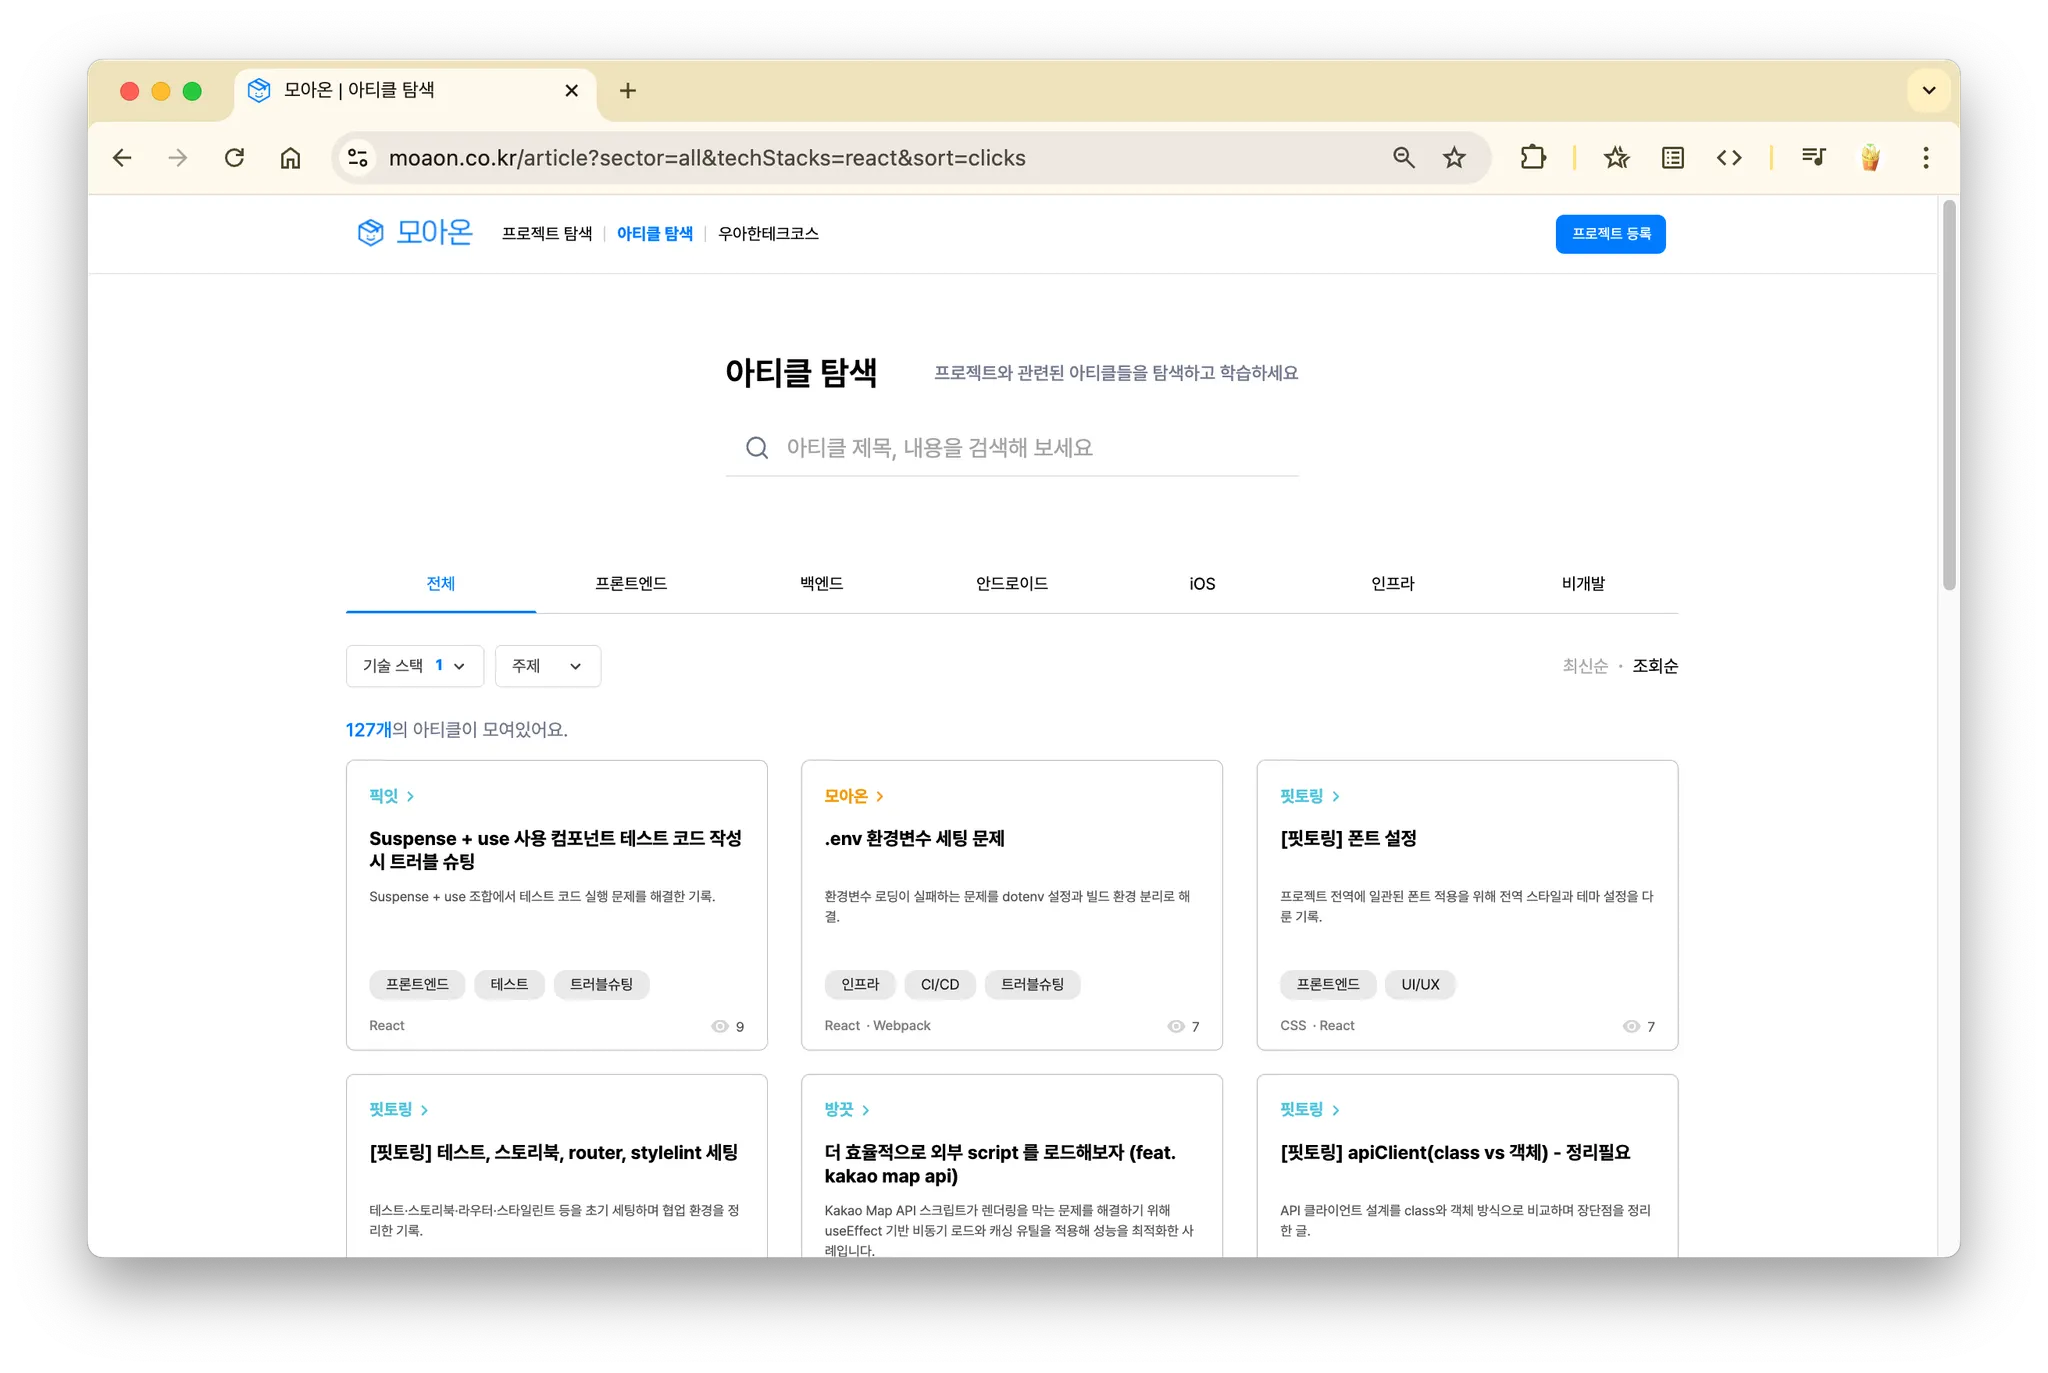Image resolution: width=2048 pixels, height=1373 pixels.
Task: Click the browser reload icon
Action: point(234,158)
